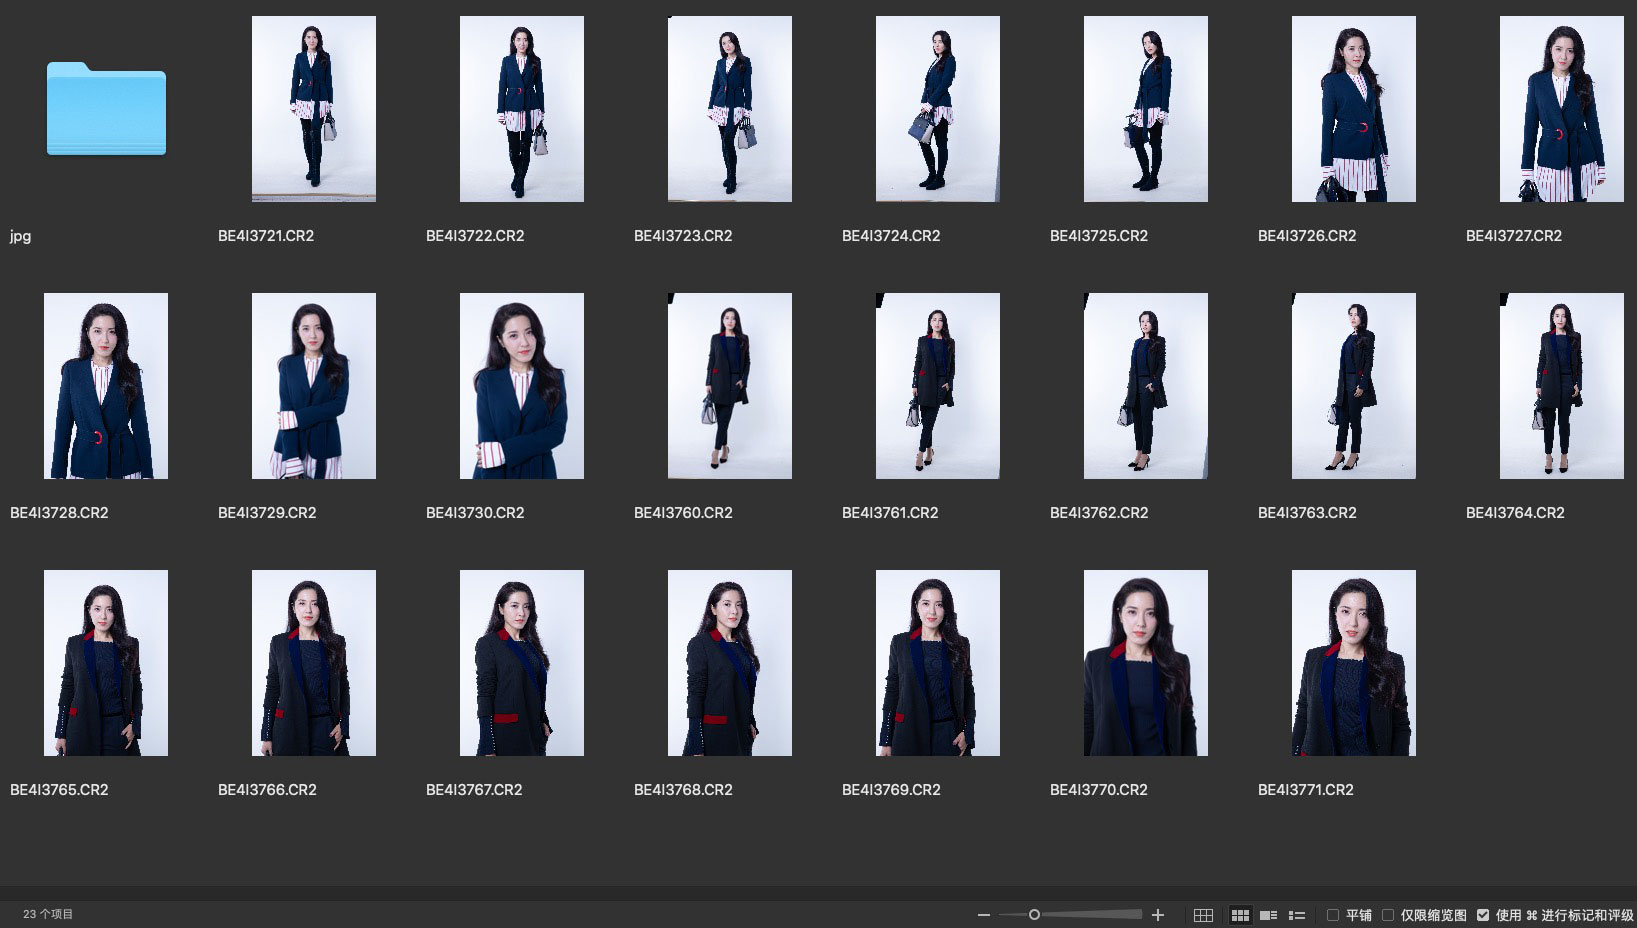Switch to thumbnail view mode
The image size is (1637, 928).
click(x=1240, y=915)
